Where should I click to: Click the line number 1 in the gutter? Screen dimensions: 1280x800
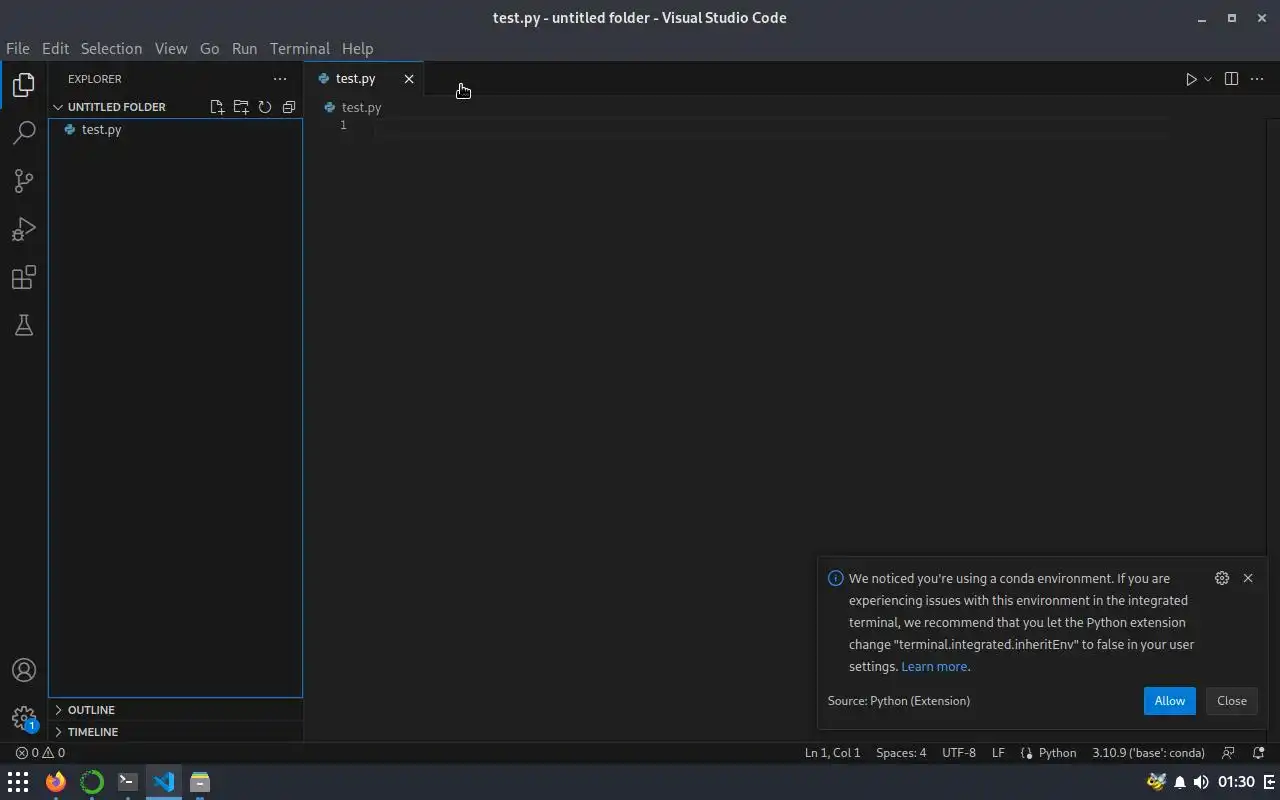coord(343,125)
